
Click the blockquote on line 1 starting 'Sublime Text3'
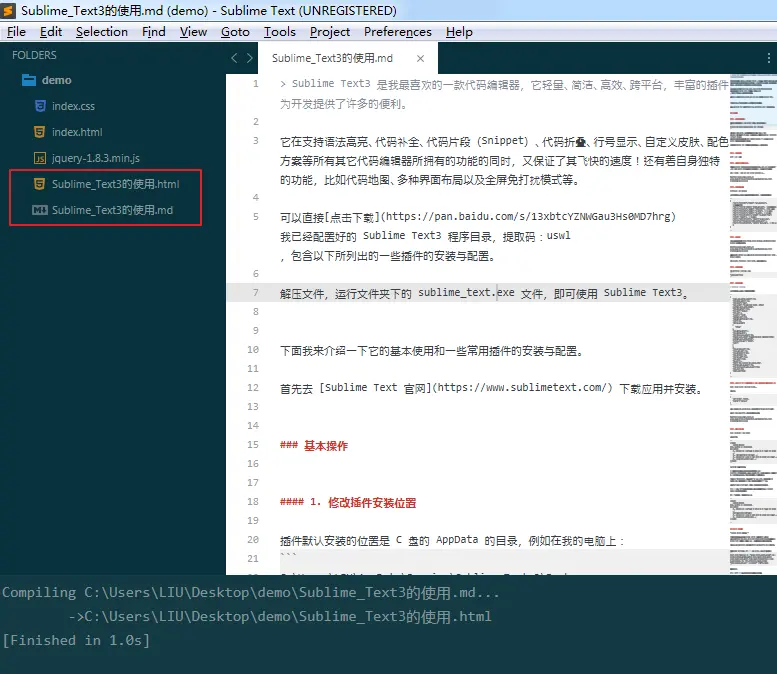[504, 94]
